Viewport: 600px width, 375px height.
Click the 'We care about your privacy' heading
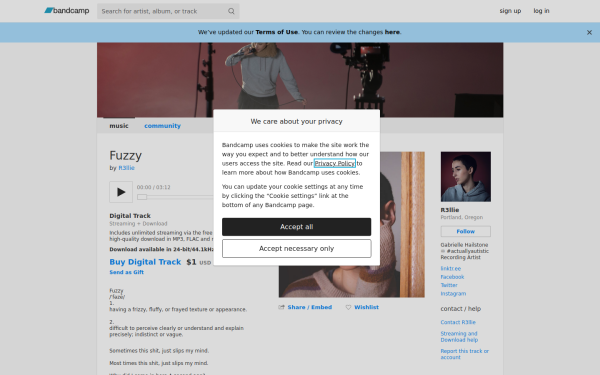pos(297,122)
